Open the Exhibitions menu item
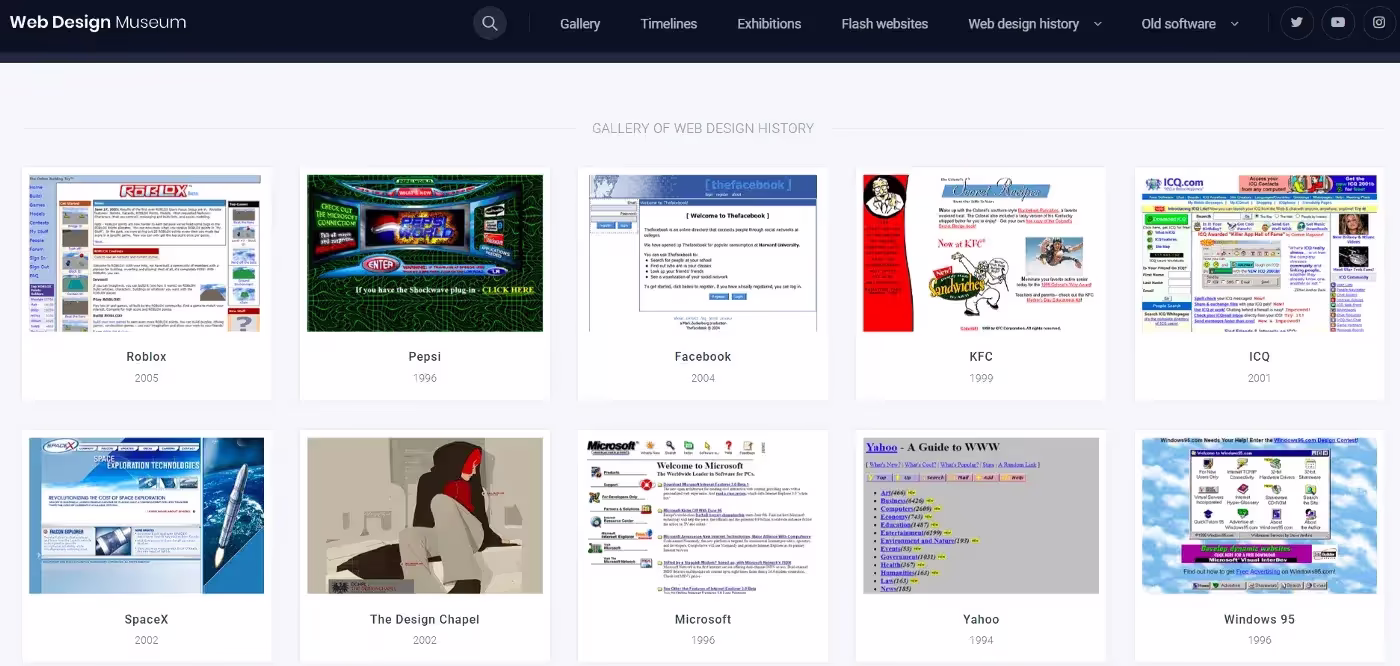 769,23
